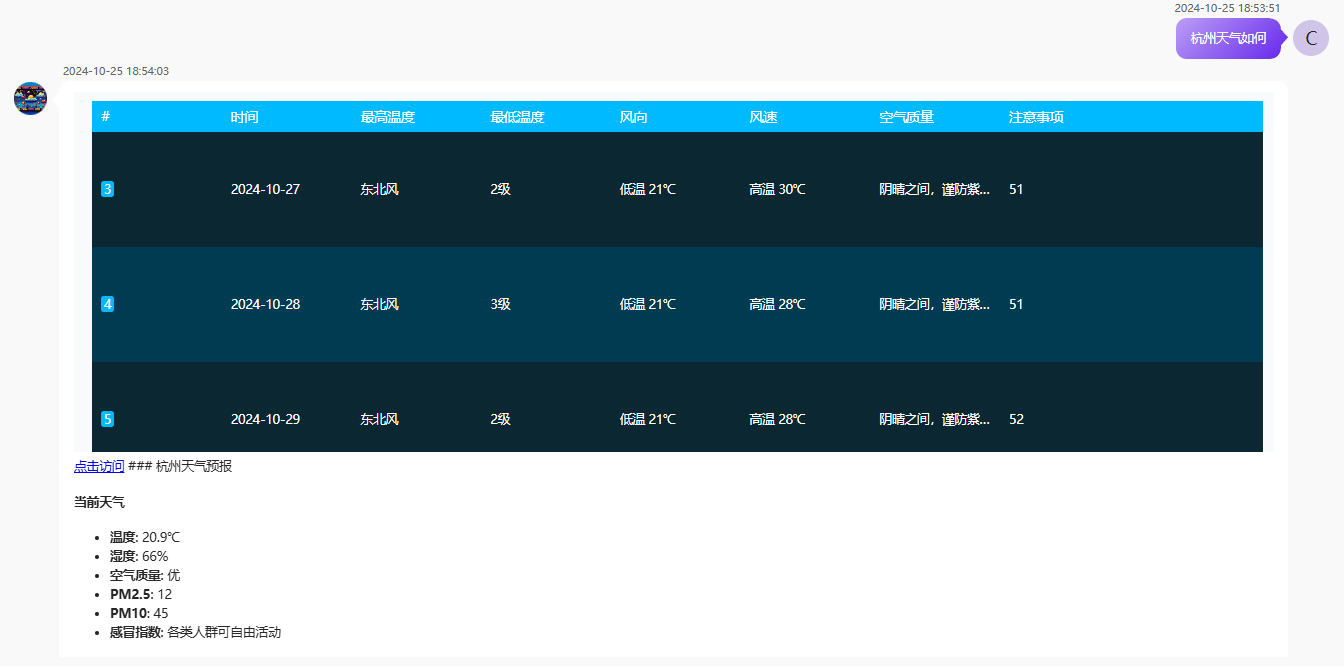Screen dimensions: 1344x666
Task: Click the 杭州天气如何 message bubble
Action: [1227, 38]
